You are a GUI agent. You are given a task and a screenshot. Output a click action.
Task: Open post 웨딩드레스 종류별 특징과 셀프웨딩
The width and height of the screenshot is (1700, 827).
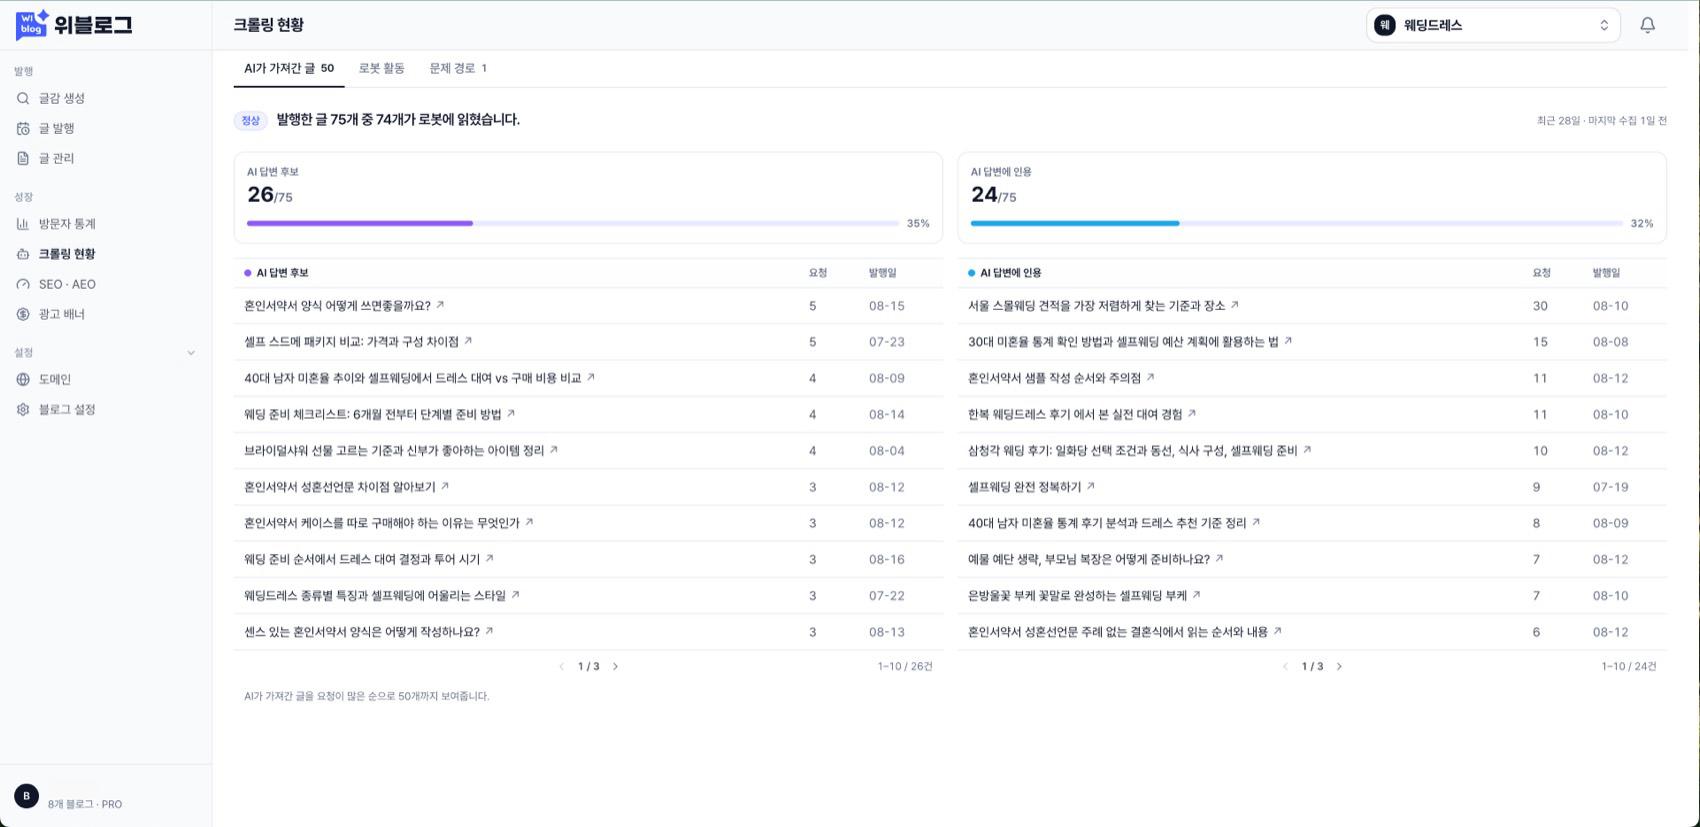click(x=375, y=595)
